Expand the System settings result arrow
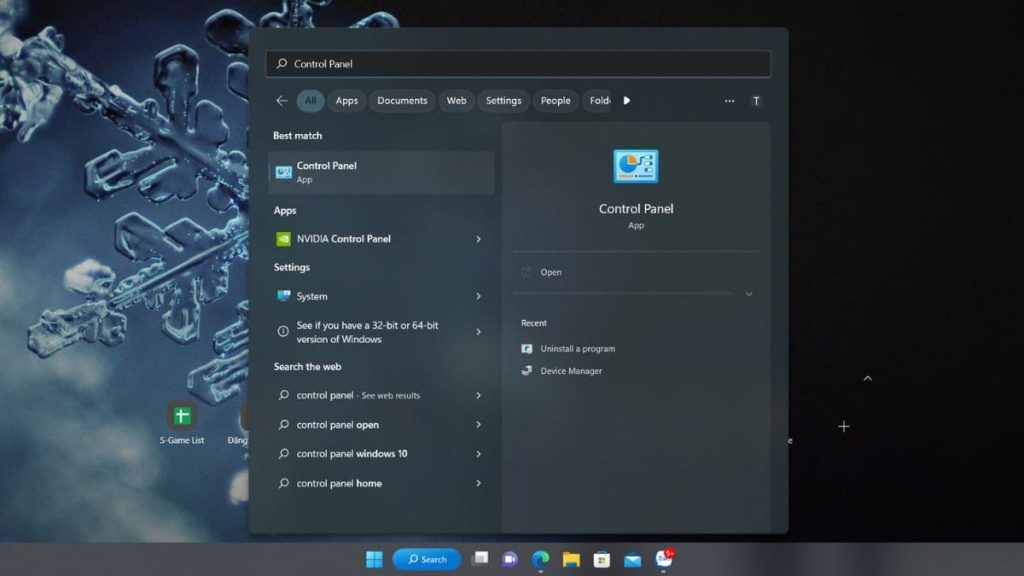This screenshot has width=1024, height=576. tap(478, 297)
